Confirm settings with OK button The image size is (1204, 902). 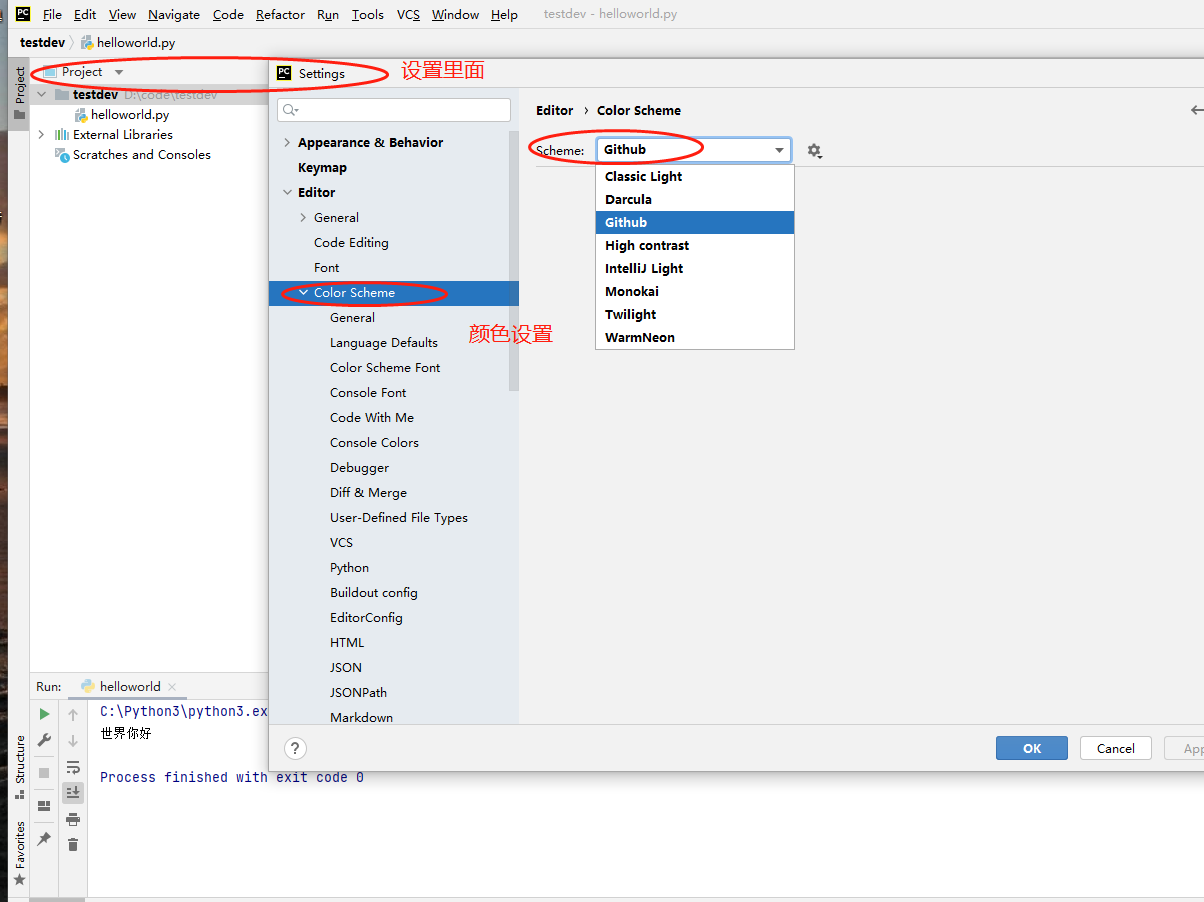pyautogui.click(x=1032, y=748)
